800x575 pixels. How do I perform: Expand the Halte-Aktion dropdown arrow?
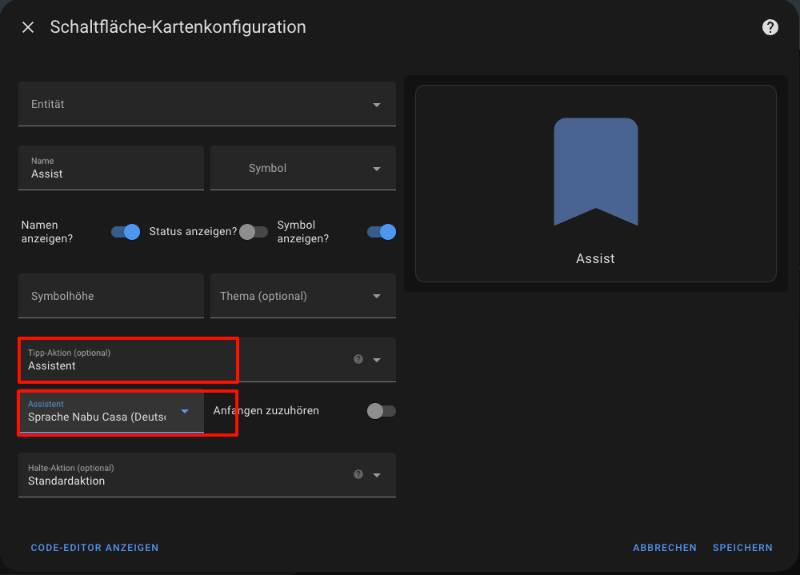[377, 475]
